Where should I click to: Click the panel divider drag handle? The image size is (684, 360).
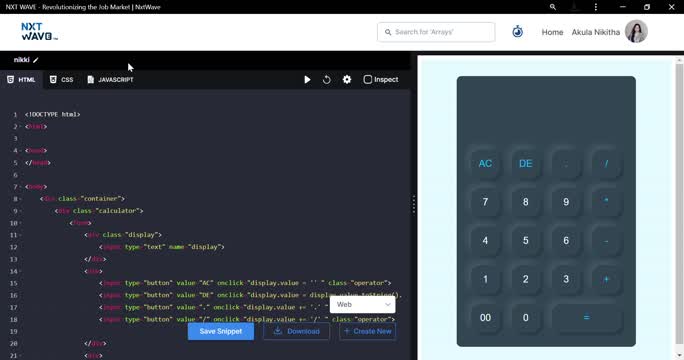pyautogui.click(x=414, y=204)
